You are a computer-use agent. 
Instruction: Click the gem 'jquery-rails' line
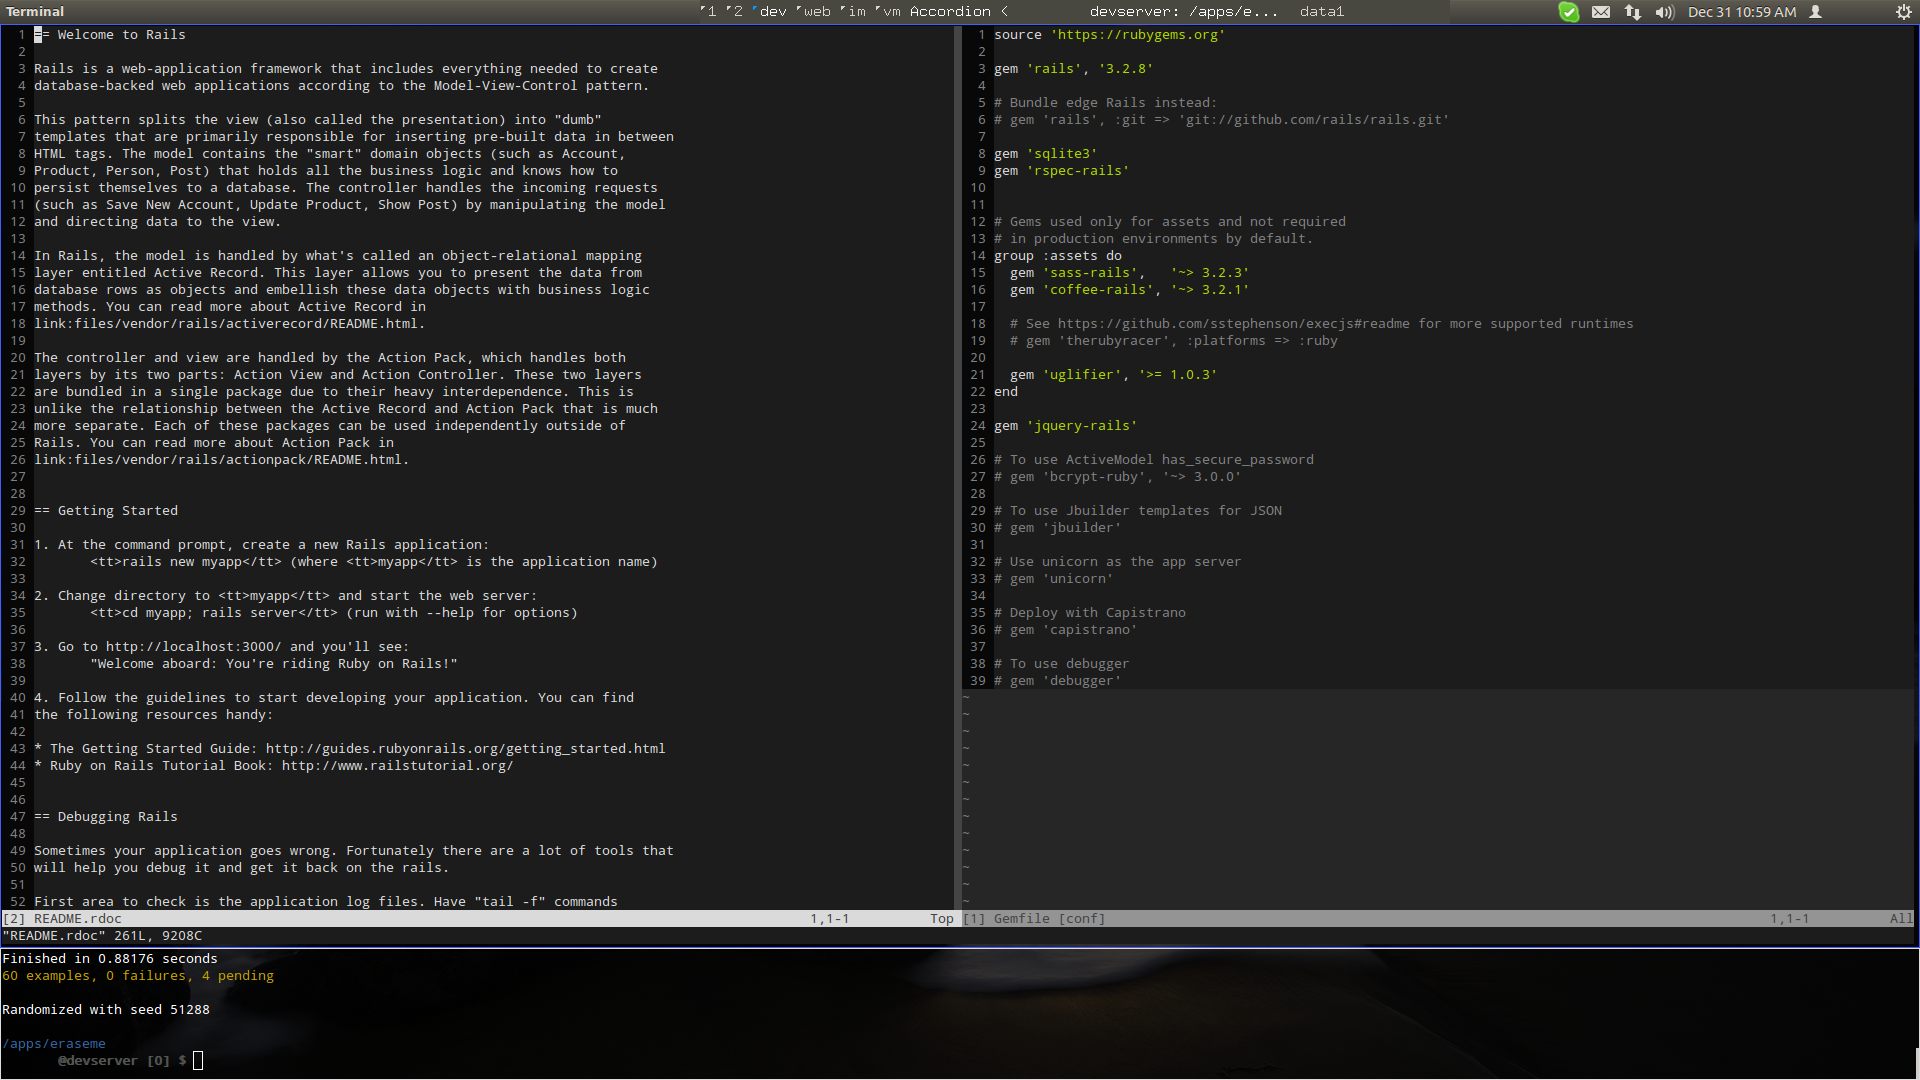(1066, 426)
